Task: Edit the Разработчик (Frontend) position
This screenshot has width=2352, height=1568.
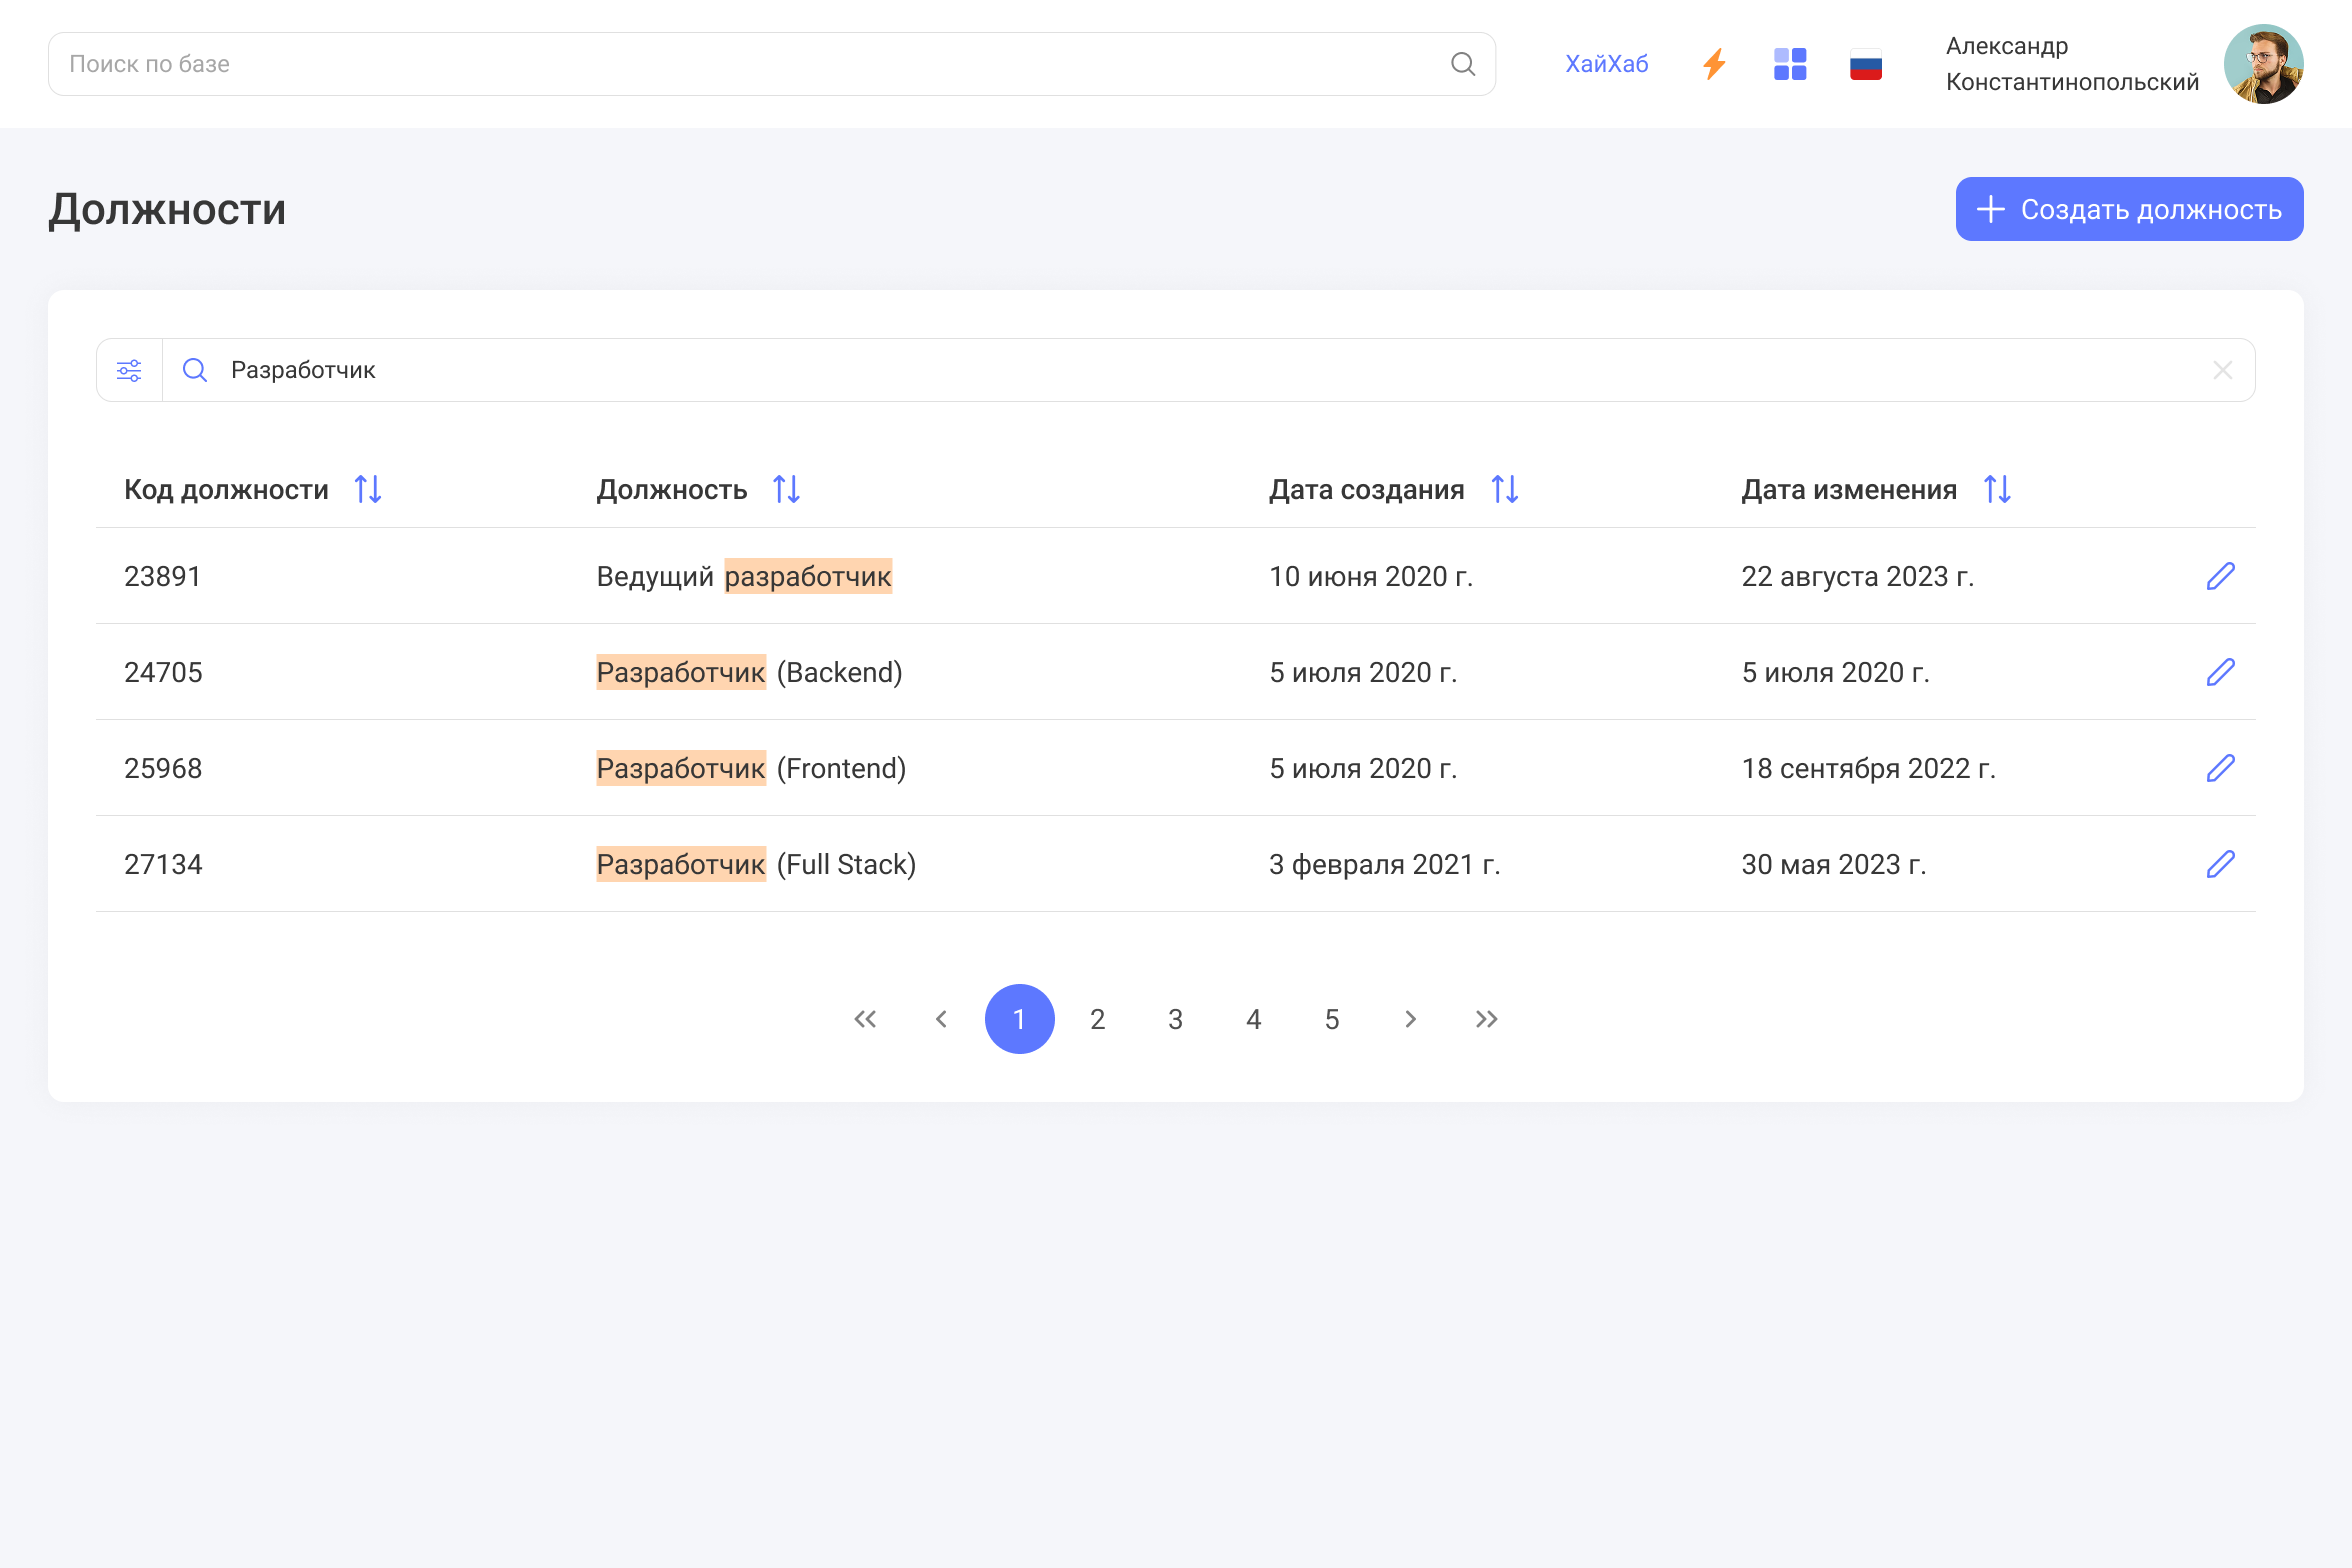Action: (2220, 768)
